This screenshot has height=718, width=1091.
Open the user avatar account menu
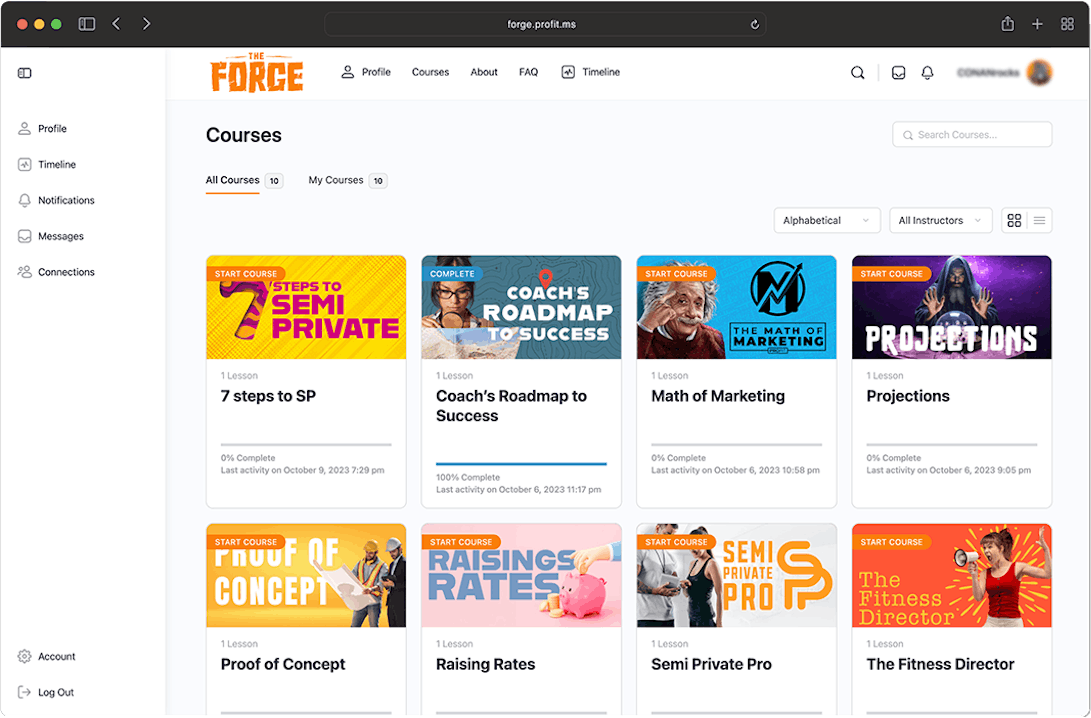tap(1039, 73)
